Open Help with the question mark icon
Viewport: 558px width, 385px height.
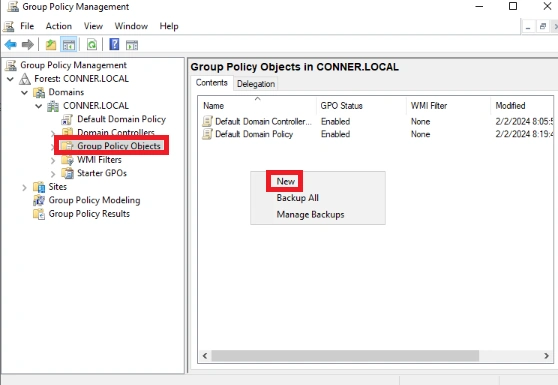114,45
